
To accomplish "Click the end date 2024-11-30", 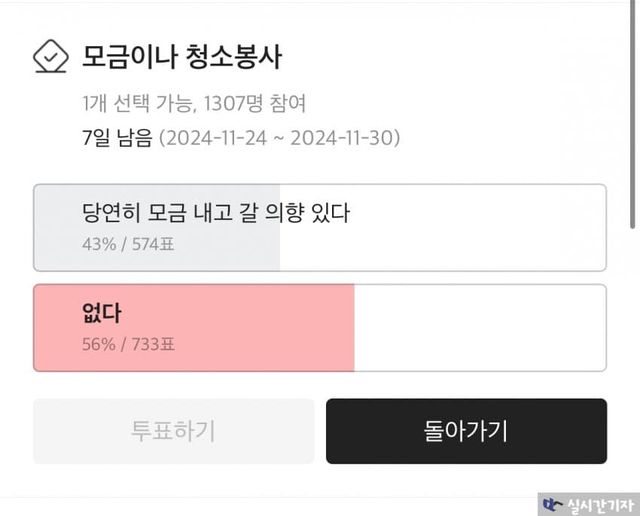I will 340,138.
